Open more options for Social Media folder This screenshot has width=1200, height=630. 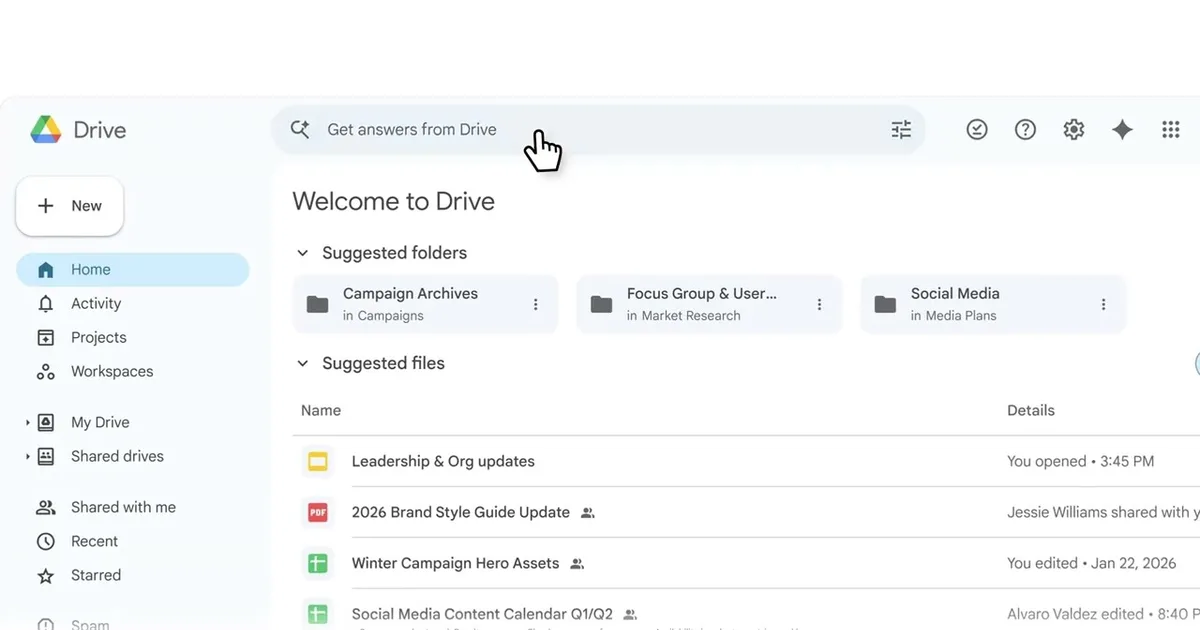coord(1103,304)
